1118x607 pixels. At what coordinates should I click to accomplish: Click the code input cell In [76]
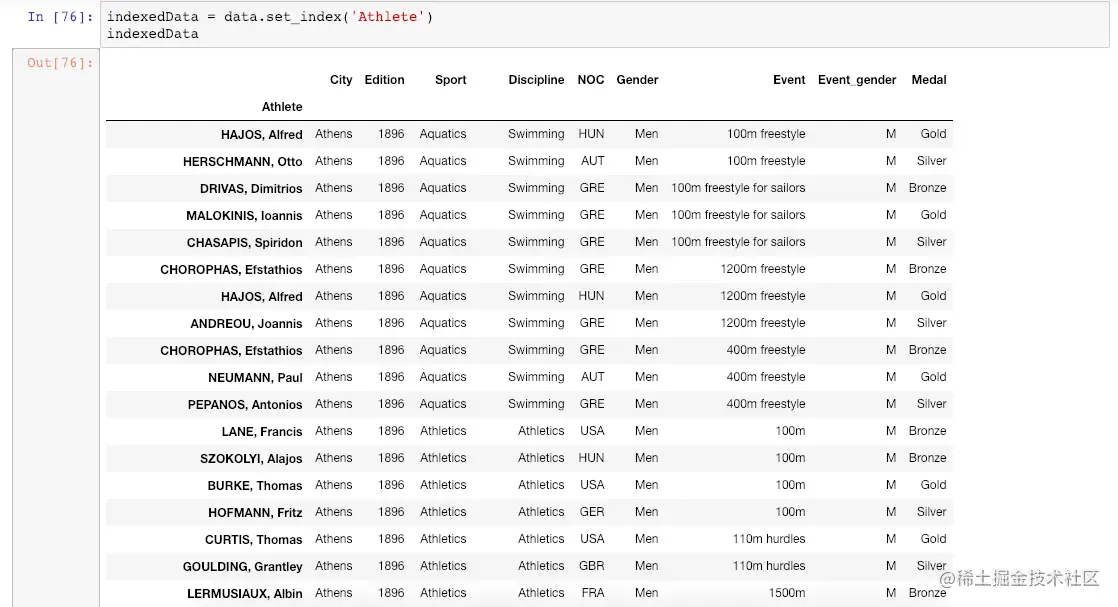click(x=605, y=25)
